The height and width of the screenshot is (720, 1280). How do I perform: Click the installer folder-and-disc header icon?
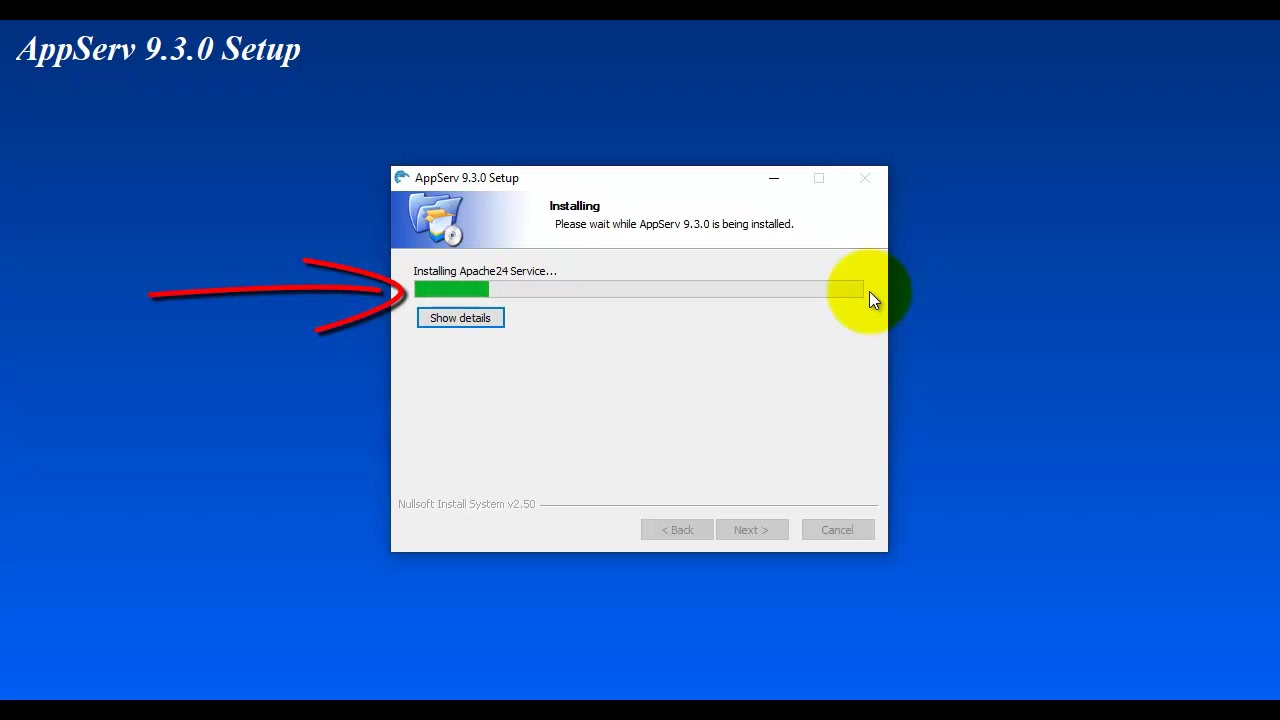[x=436, y=219]
